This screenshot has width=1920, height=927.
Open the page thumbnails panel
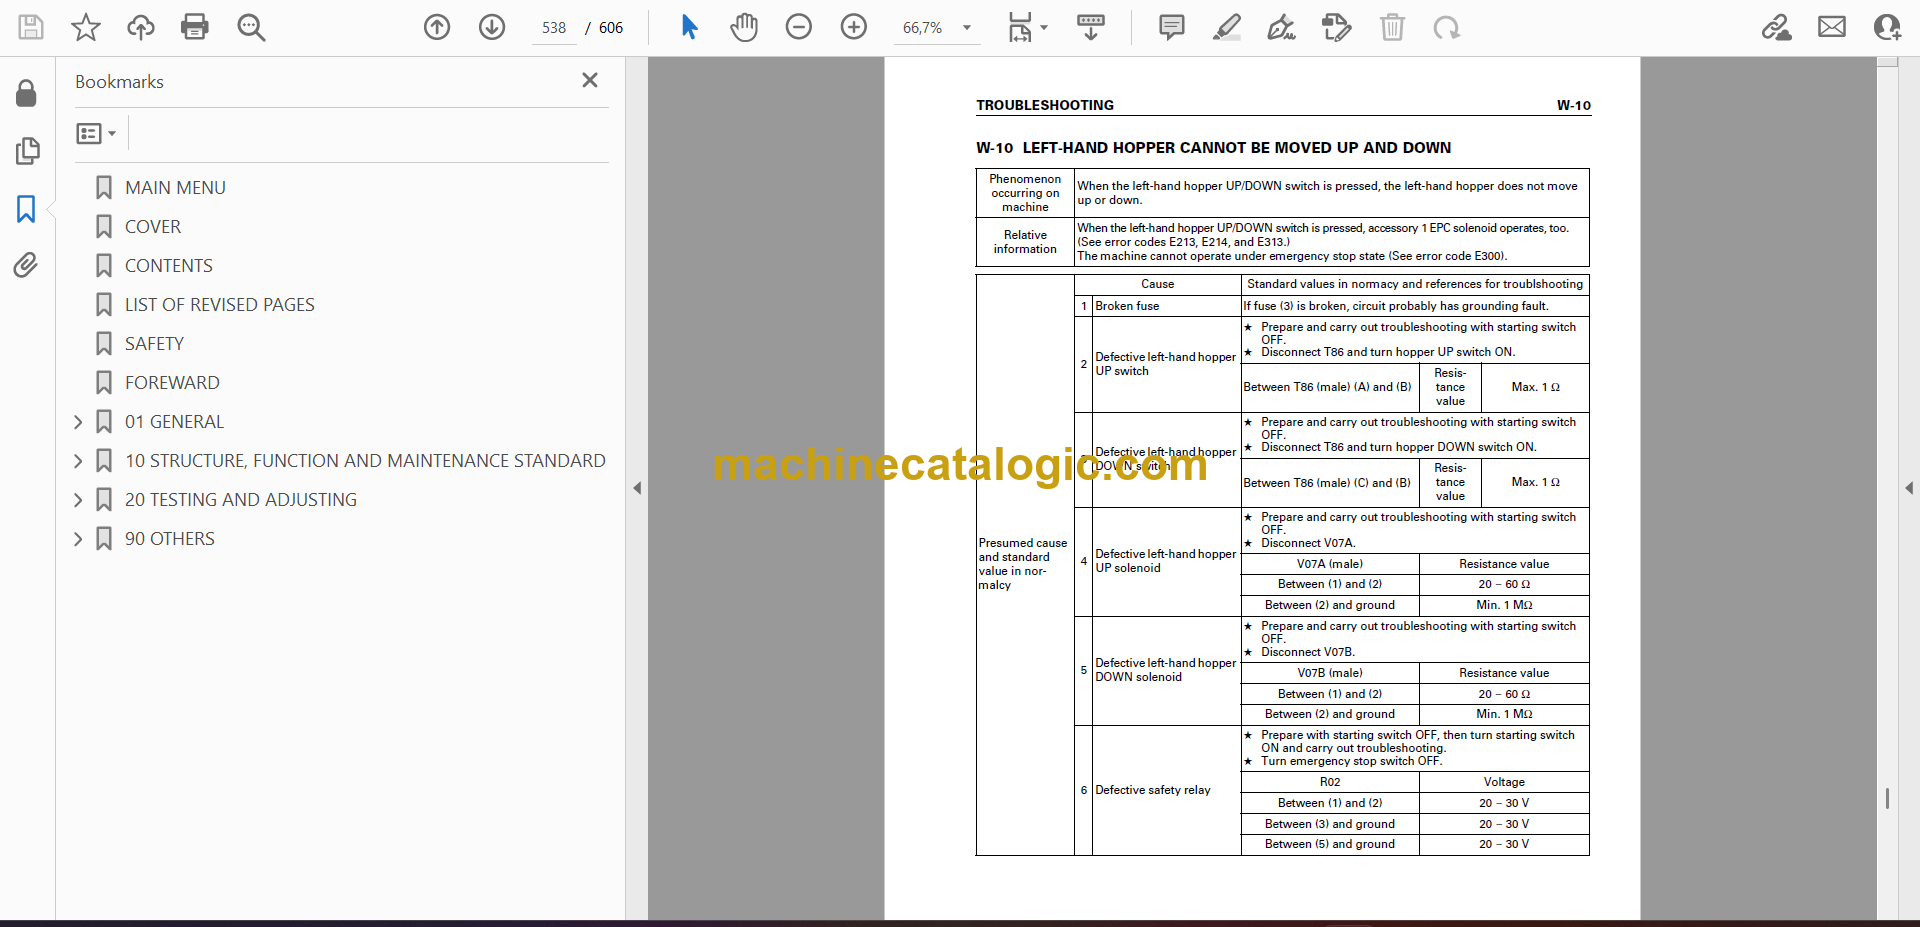point(27,151)
